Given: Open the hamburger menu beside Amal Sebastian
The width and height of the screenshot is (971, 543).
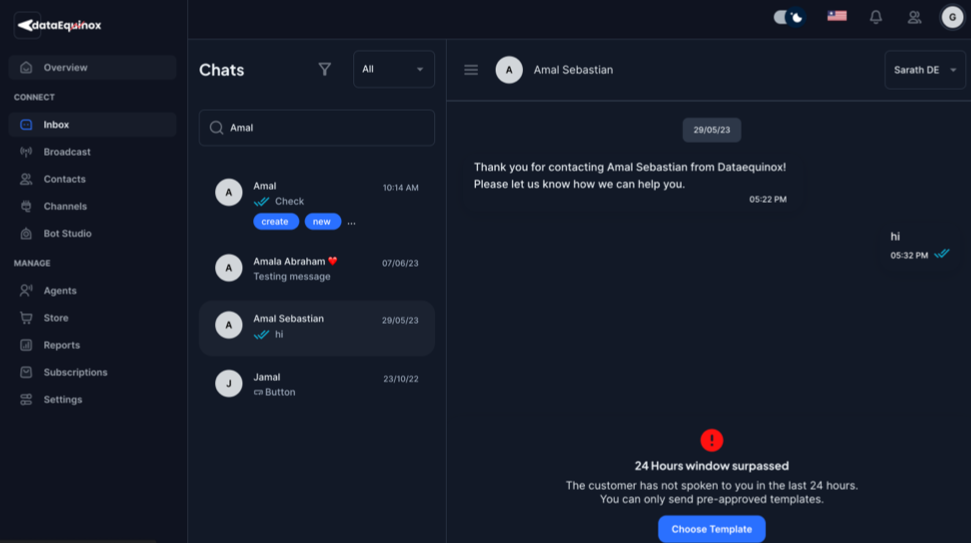Looking at the screenshot, I should tap(471, 70).
